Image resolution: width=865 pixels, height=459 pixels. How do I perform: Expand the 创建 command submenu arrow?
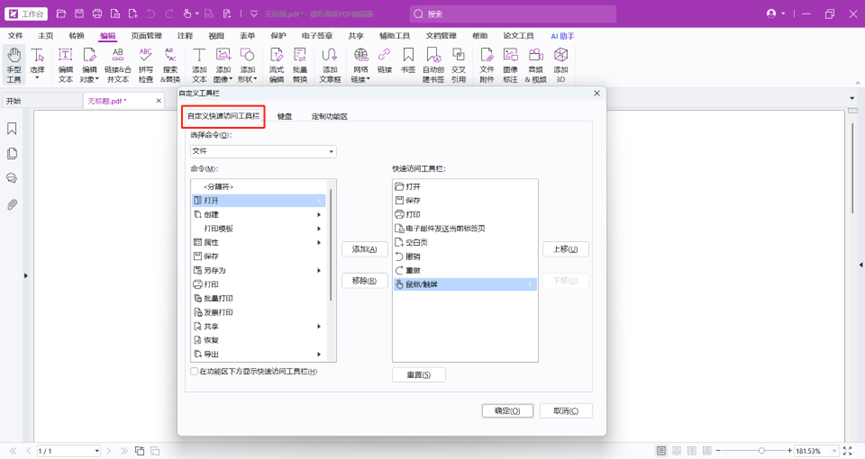click(x=319, y=214)
